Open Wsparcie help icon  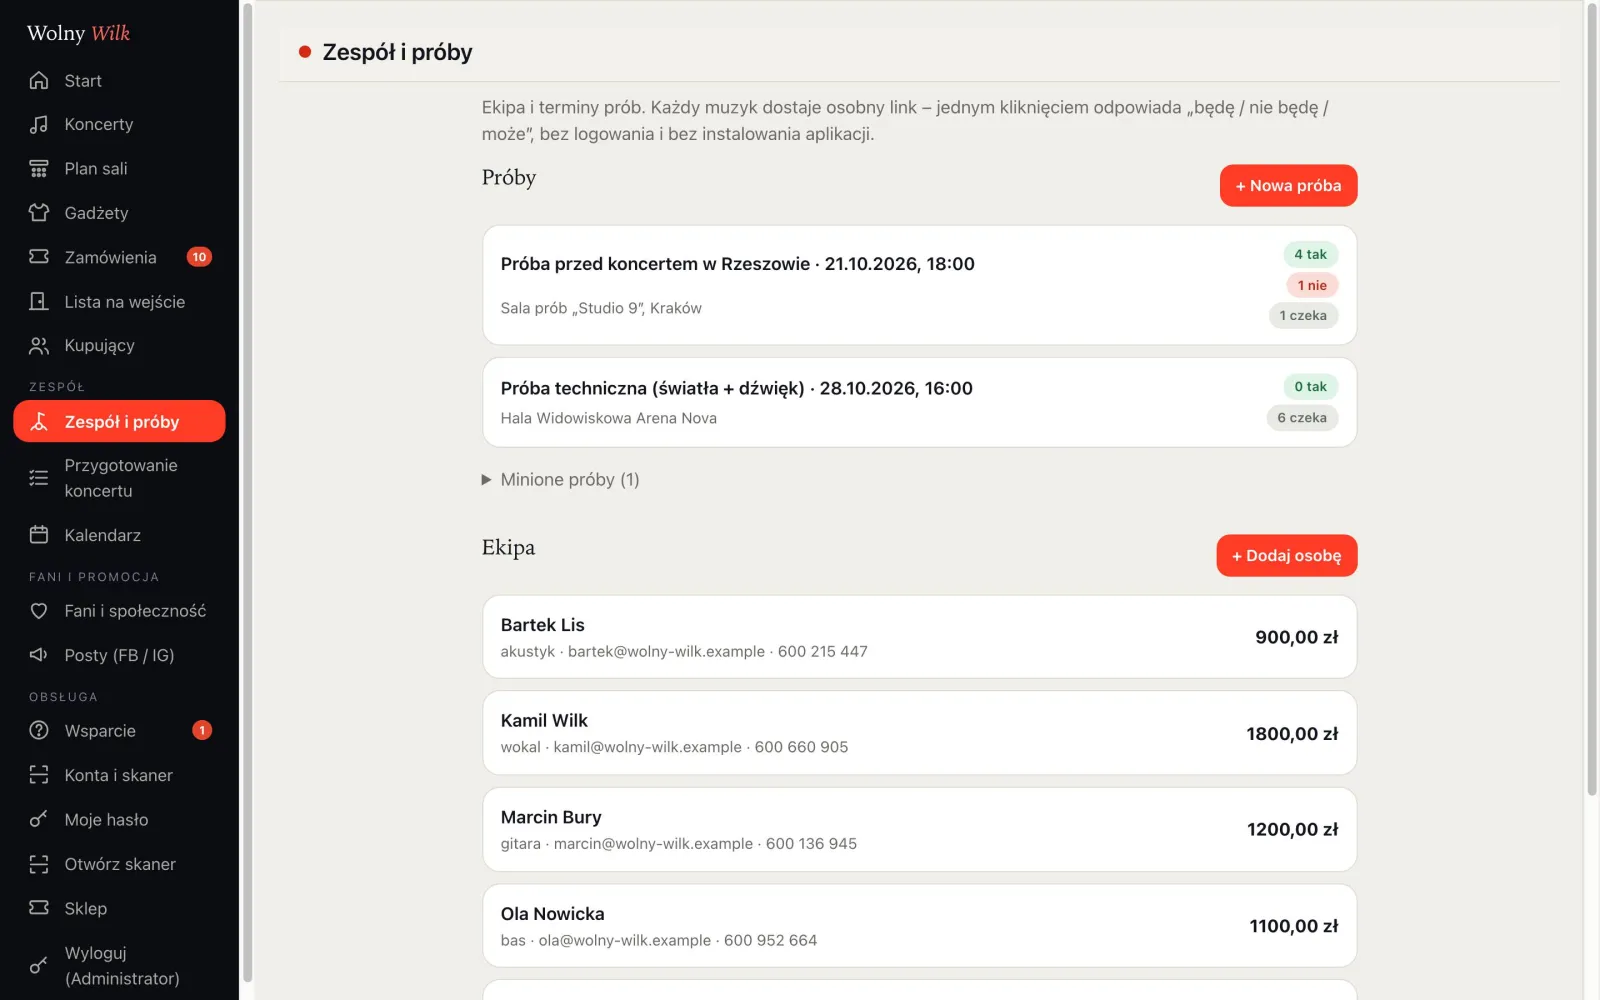click(x=39, y=731)
